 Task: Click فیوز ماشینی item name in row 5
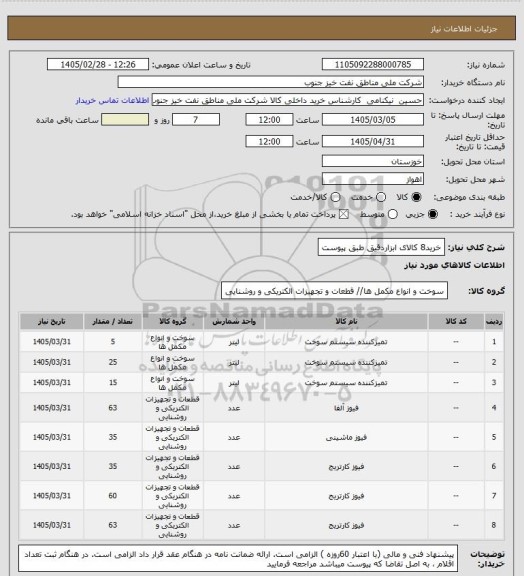tap(346, 437)
